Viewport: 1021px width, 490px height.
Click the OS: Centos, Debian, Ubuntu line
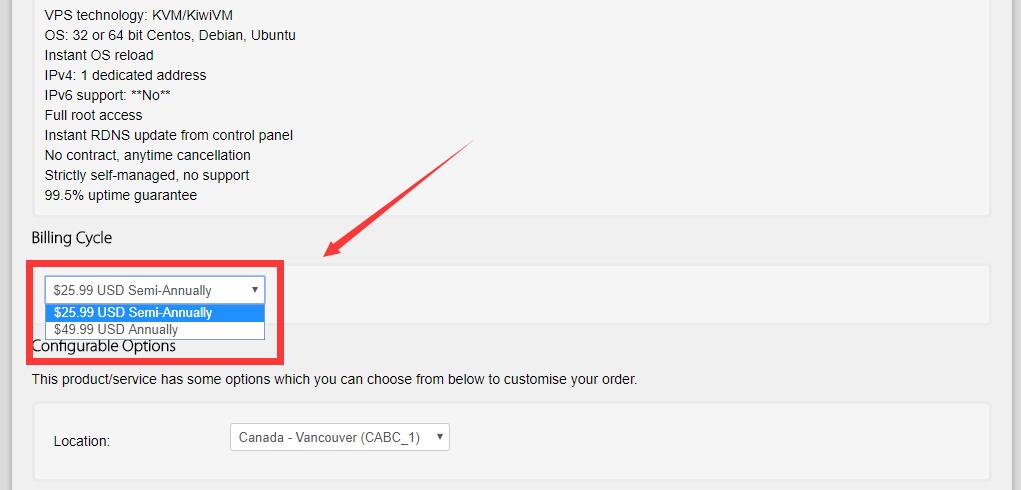(x=170, y=35)
